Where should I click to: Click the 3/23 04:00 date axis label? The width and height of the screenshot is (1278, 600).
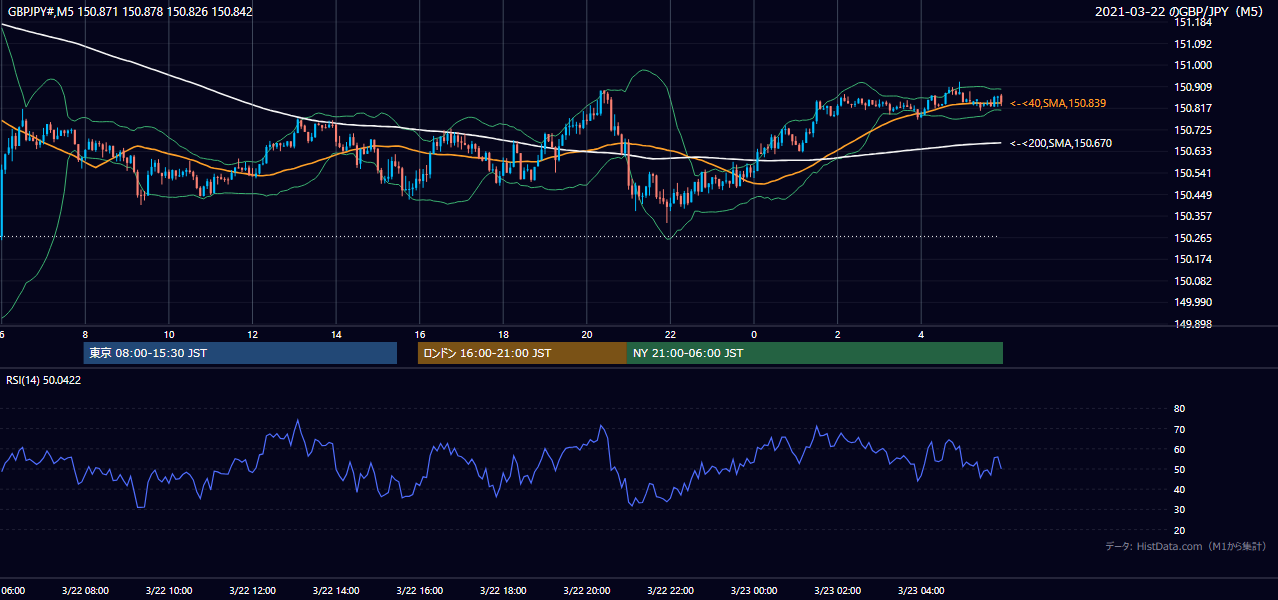click(921, 591)
